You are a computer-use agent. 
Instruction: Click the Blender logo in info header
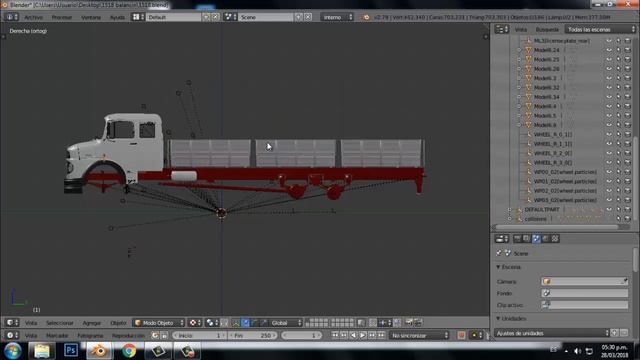[x=366, y=17]
